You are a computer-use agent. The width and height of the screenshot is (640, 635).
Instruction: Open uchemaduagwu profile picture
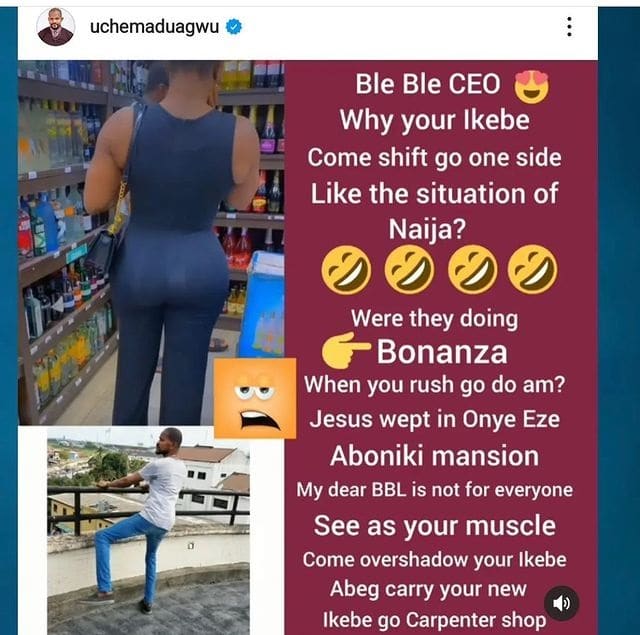[x=56, y=27]
